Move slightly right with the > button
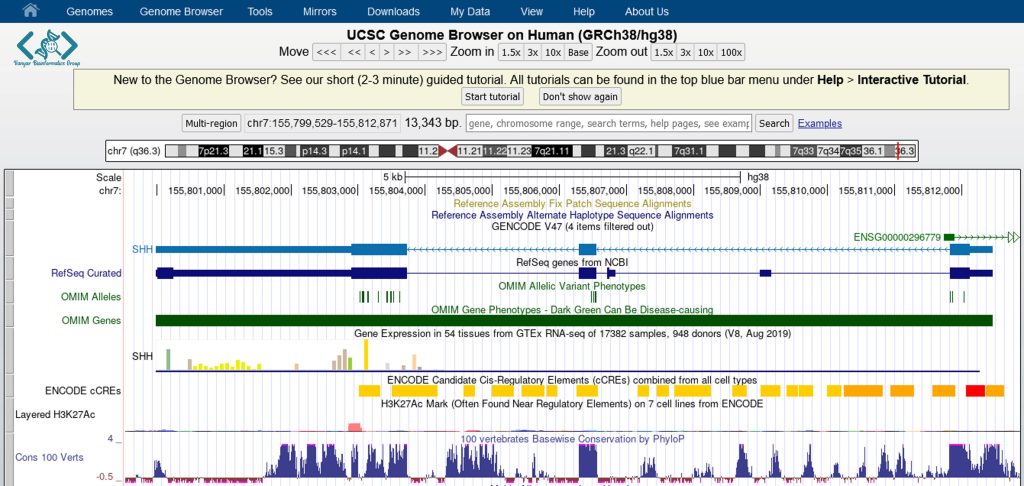Viewport: 1024px width, 486px height. point(387,52)
